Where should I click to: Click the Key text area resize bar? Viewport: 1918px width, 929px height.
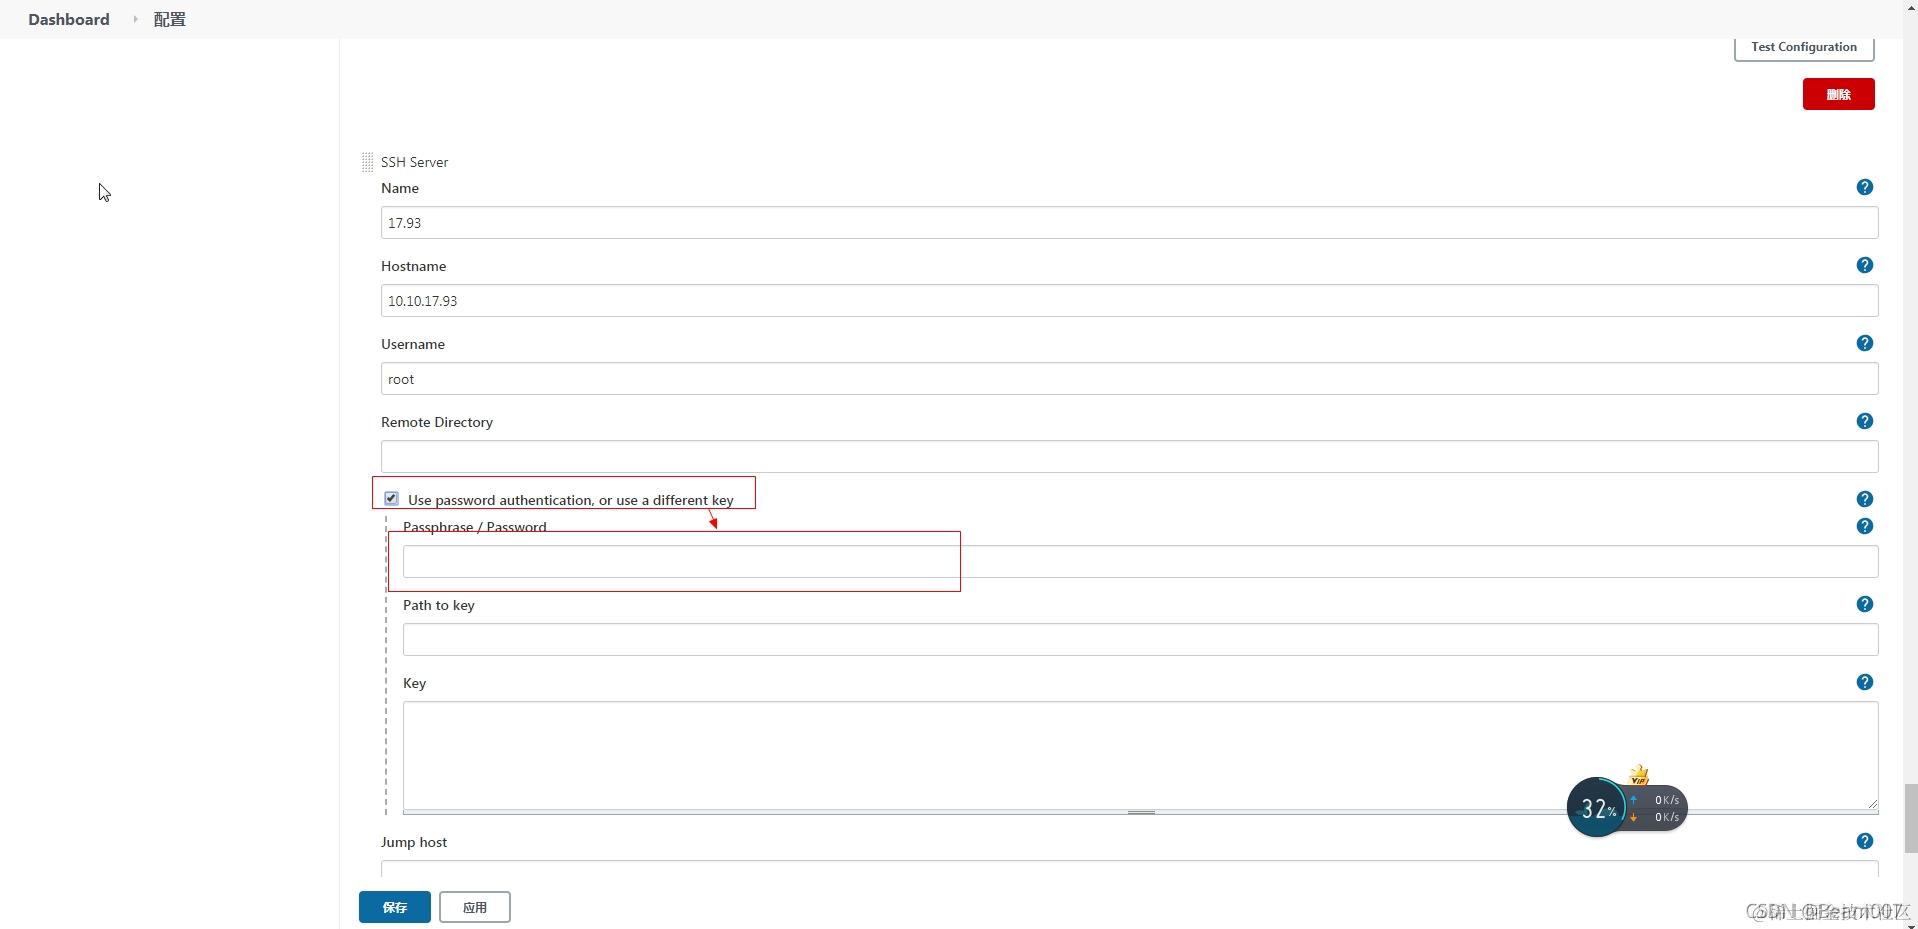point(1140,812)
